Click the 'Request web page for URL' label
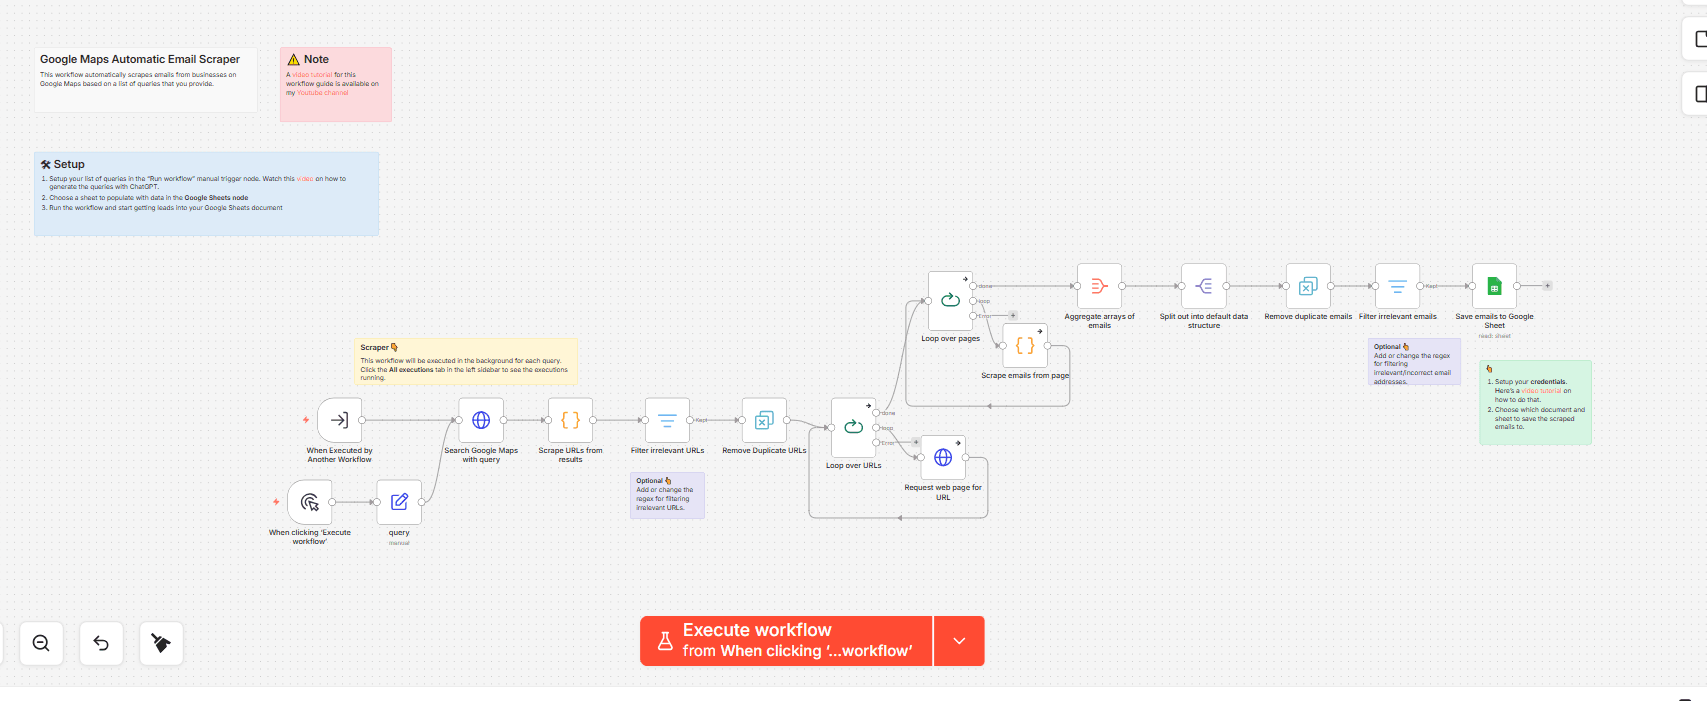1707x701 pixels. (x=943, y=492)
